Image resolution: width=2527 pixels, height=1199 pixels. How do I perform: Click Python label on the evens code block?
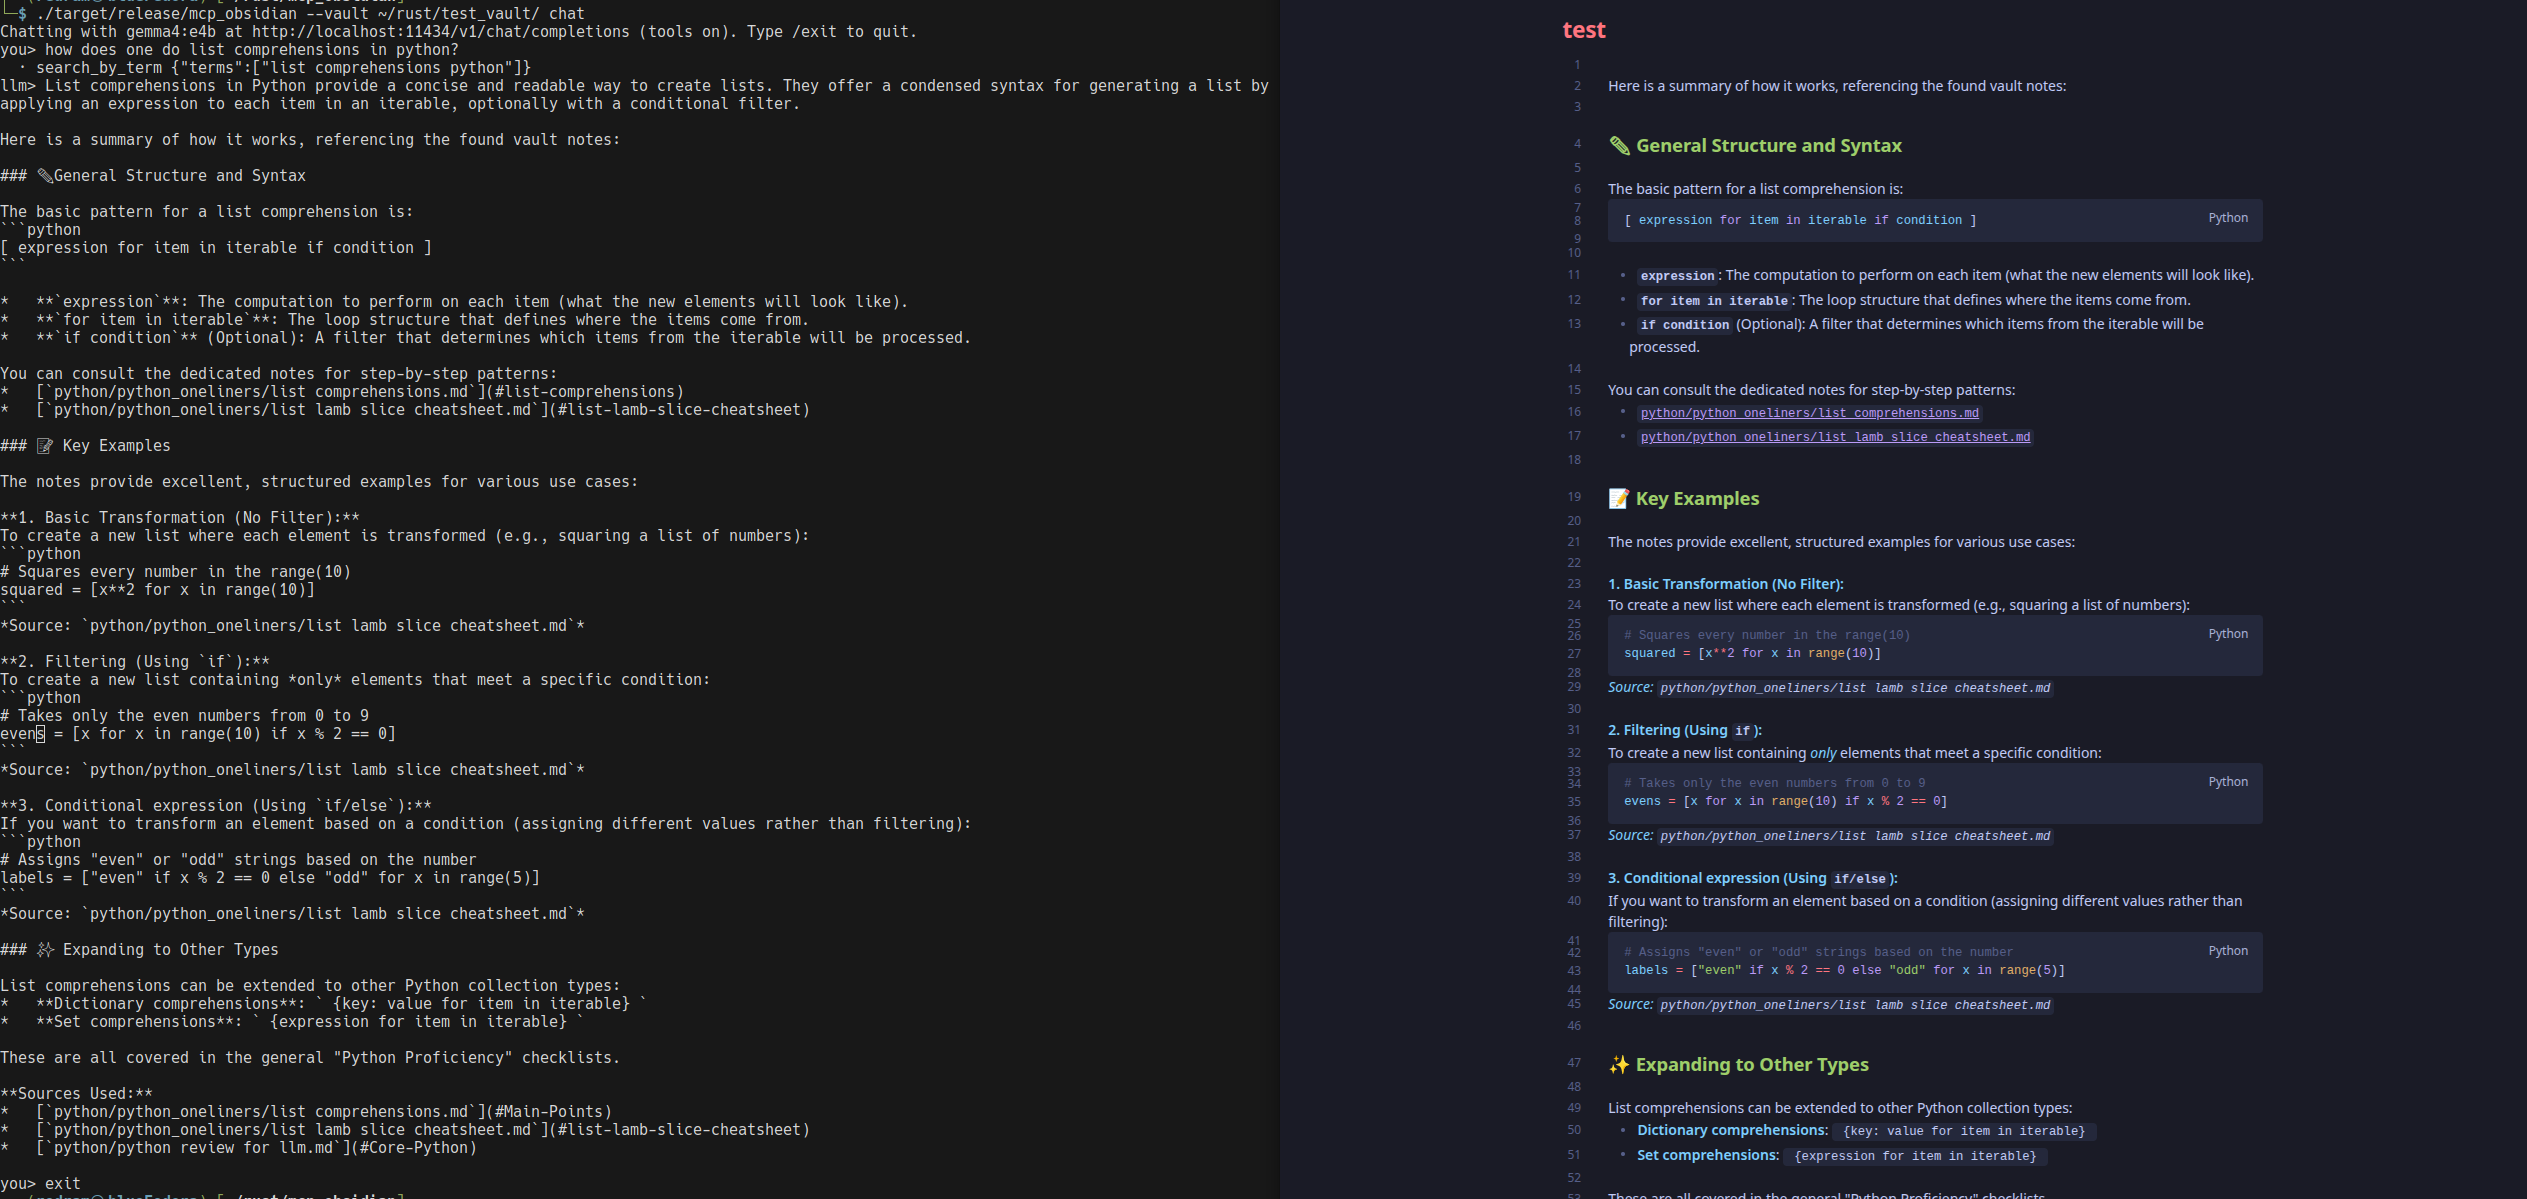(x=2228, y=782)
